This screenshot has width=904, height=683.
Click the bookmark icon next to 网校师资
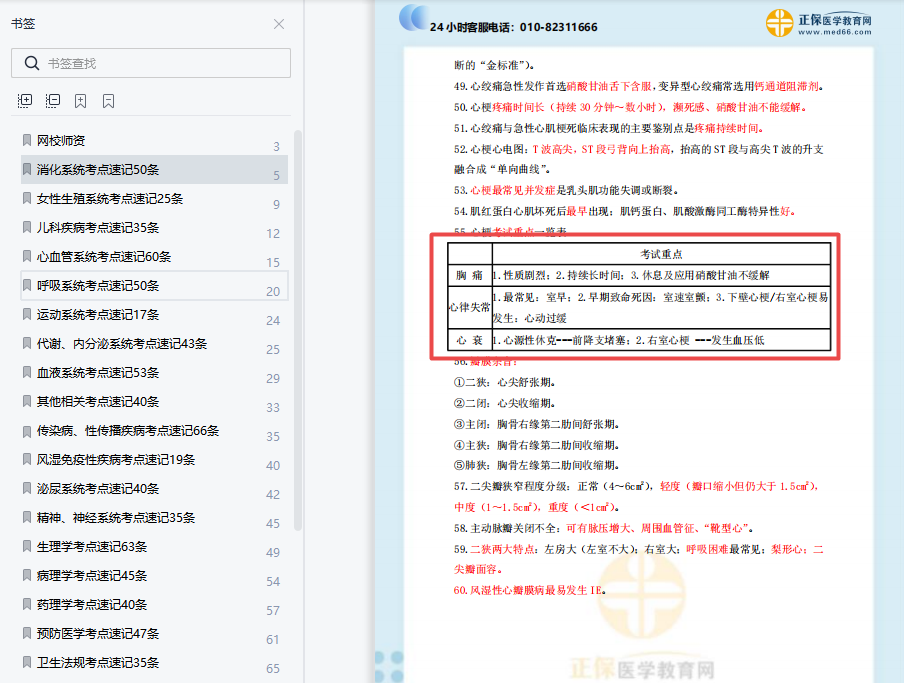pyautogui.click(x=26, y=141)
